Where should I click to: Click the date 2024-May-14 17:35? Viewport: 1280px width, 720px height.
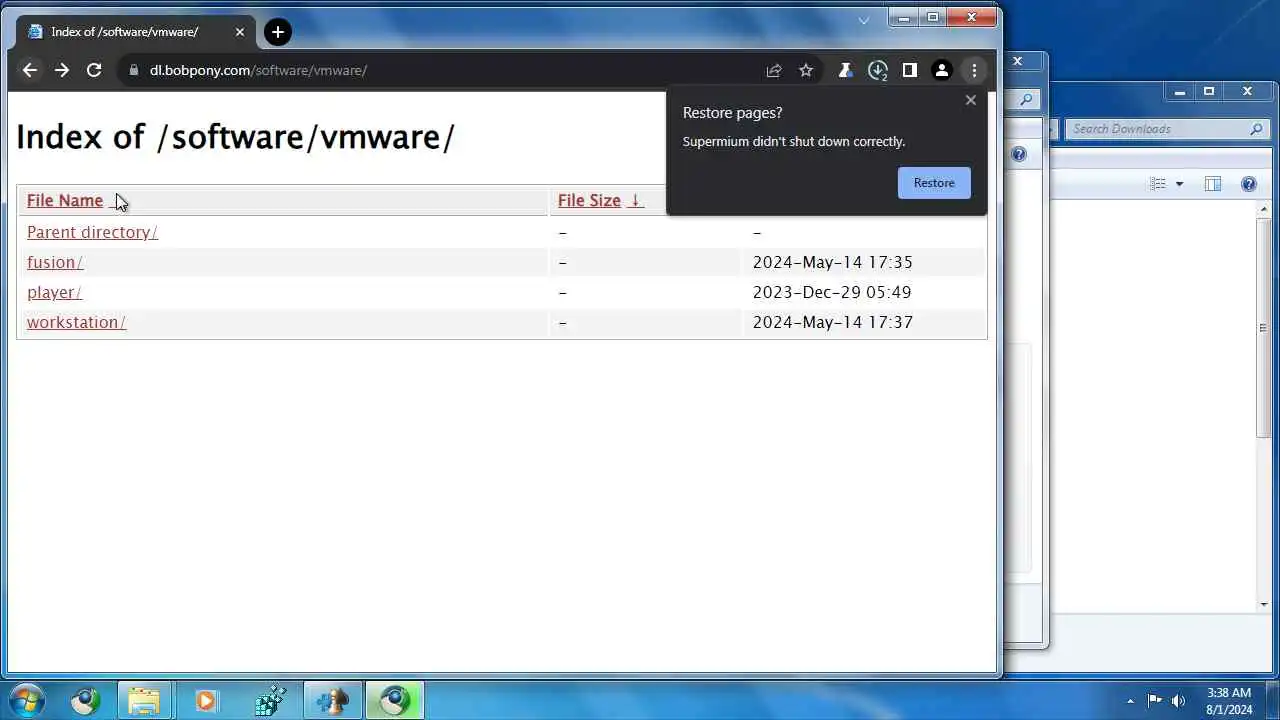click(833, 262)
